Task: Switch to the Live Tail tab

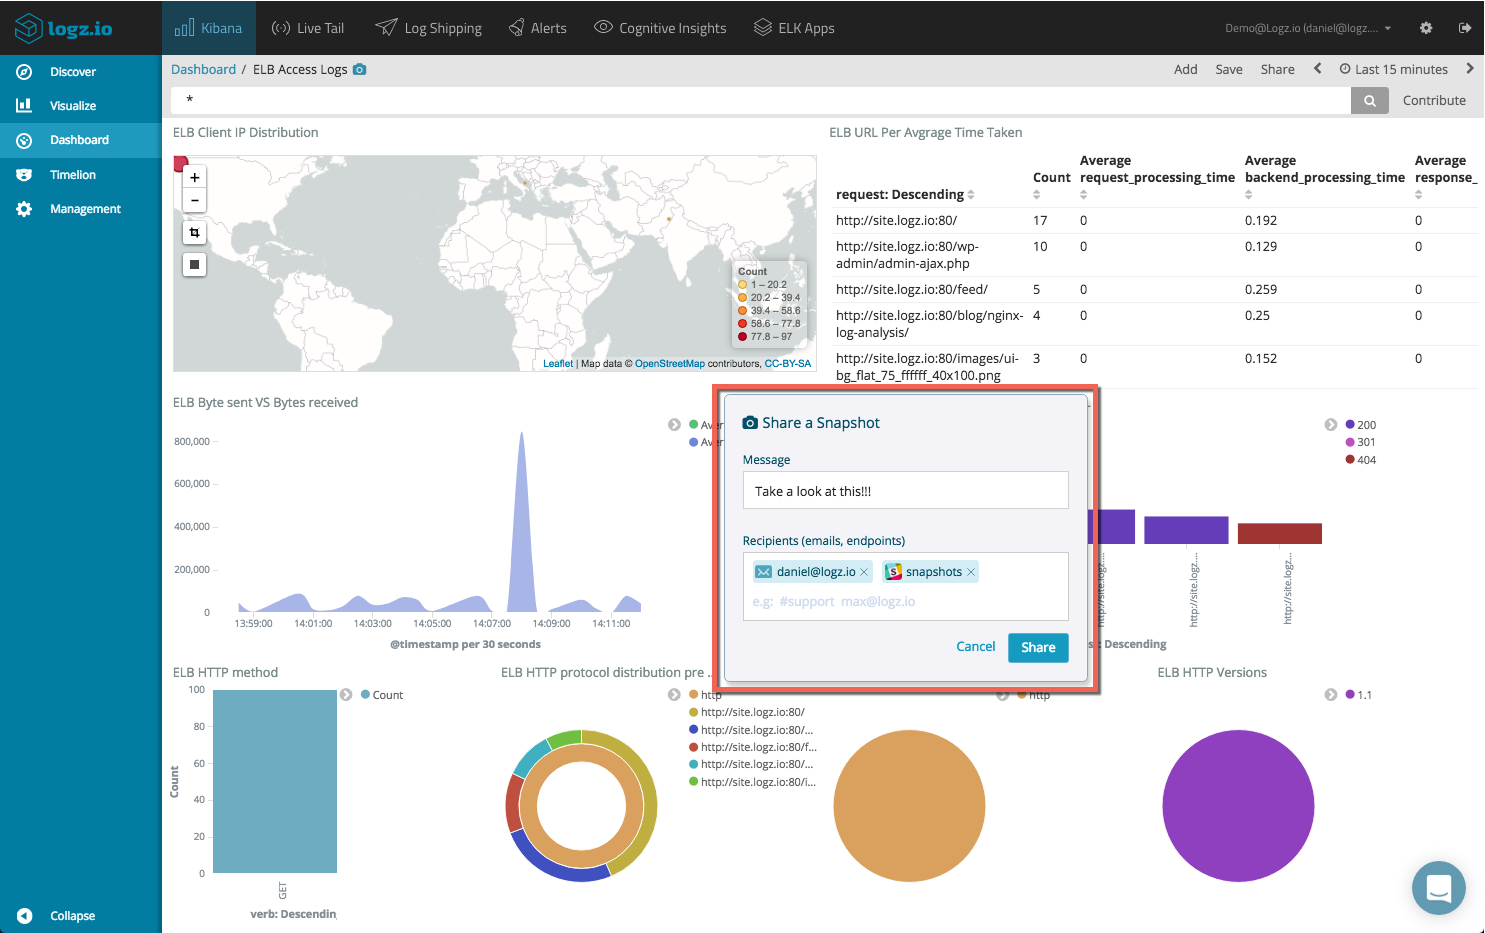Action: click(x=308, y=28)
